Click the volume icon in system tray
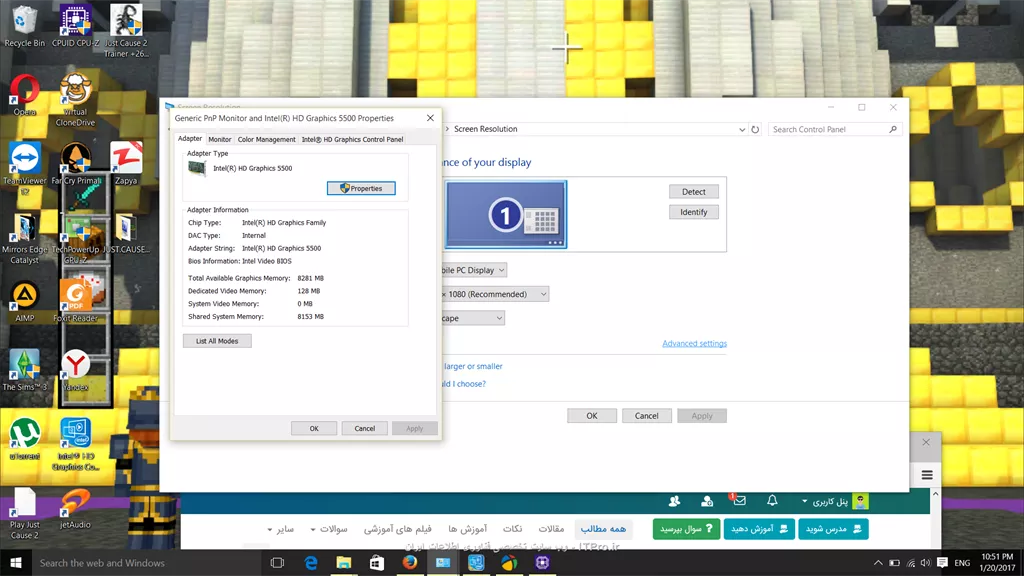Screen dimensions: 1024x576 [x=925, y=562]
